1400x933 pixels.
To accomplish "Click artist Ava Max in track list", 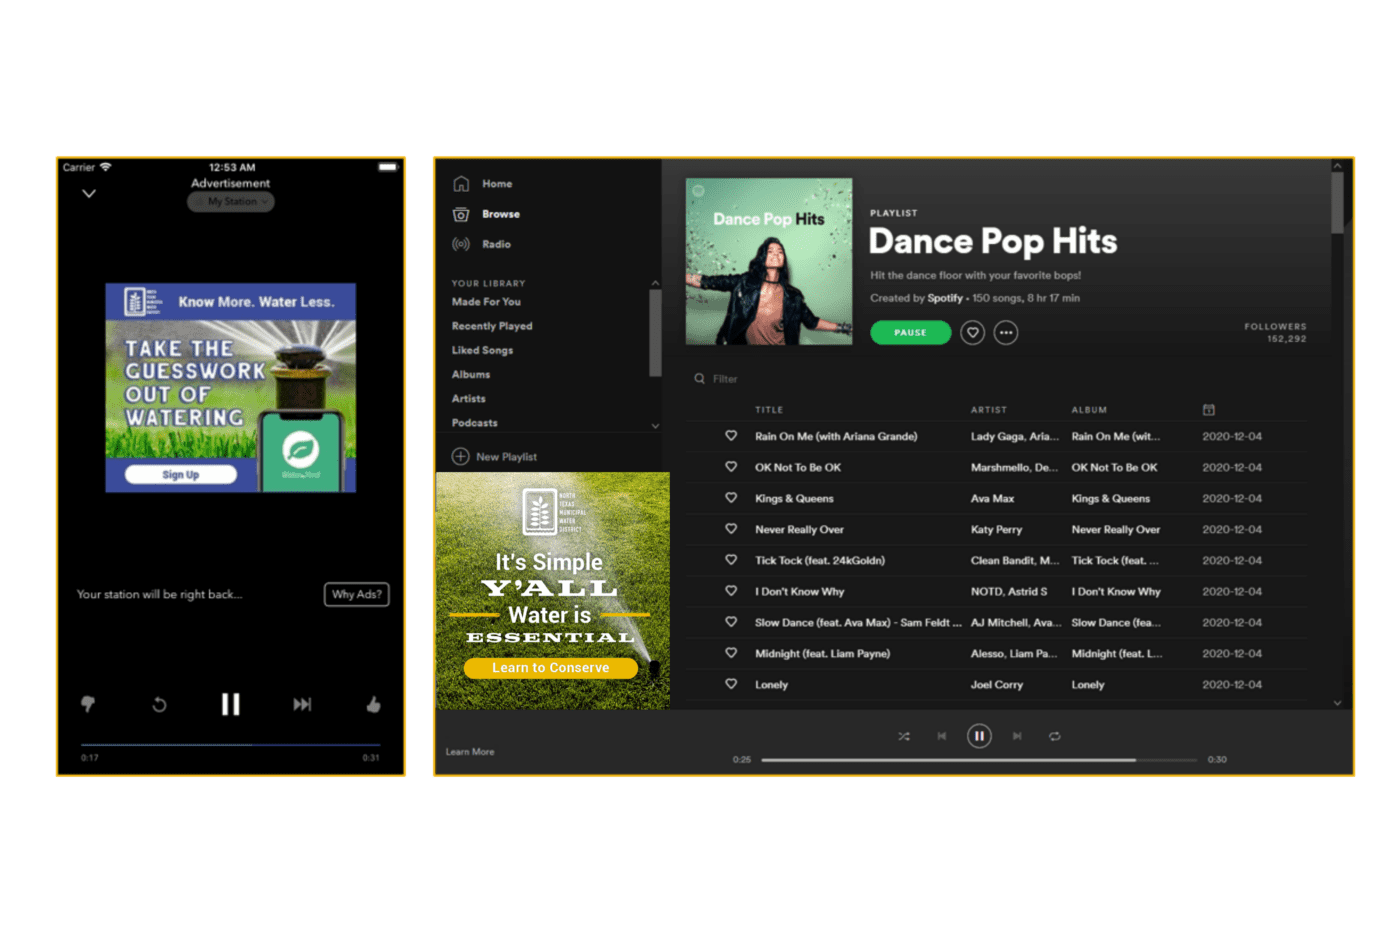I will pos(992,498).
